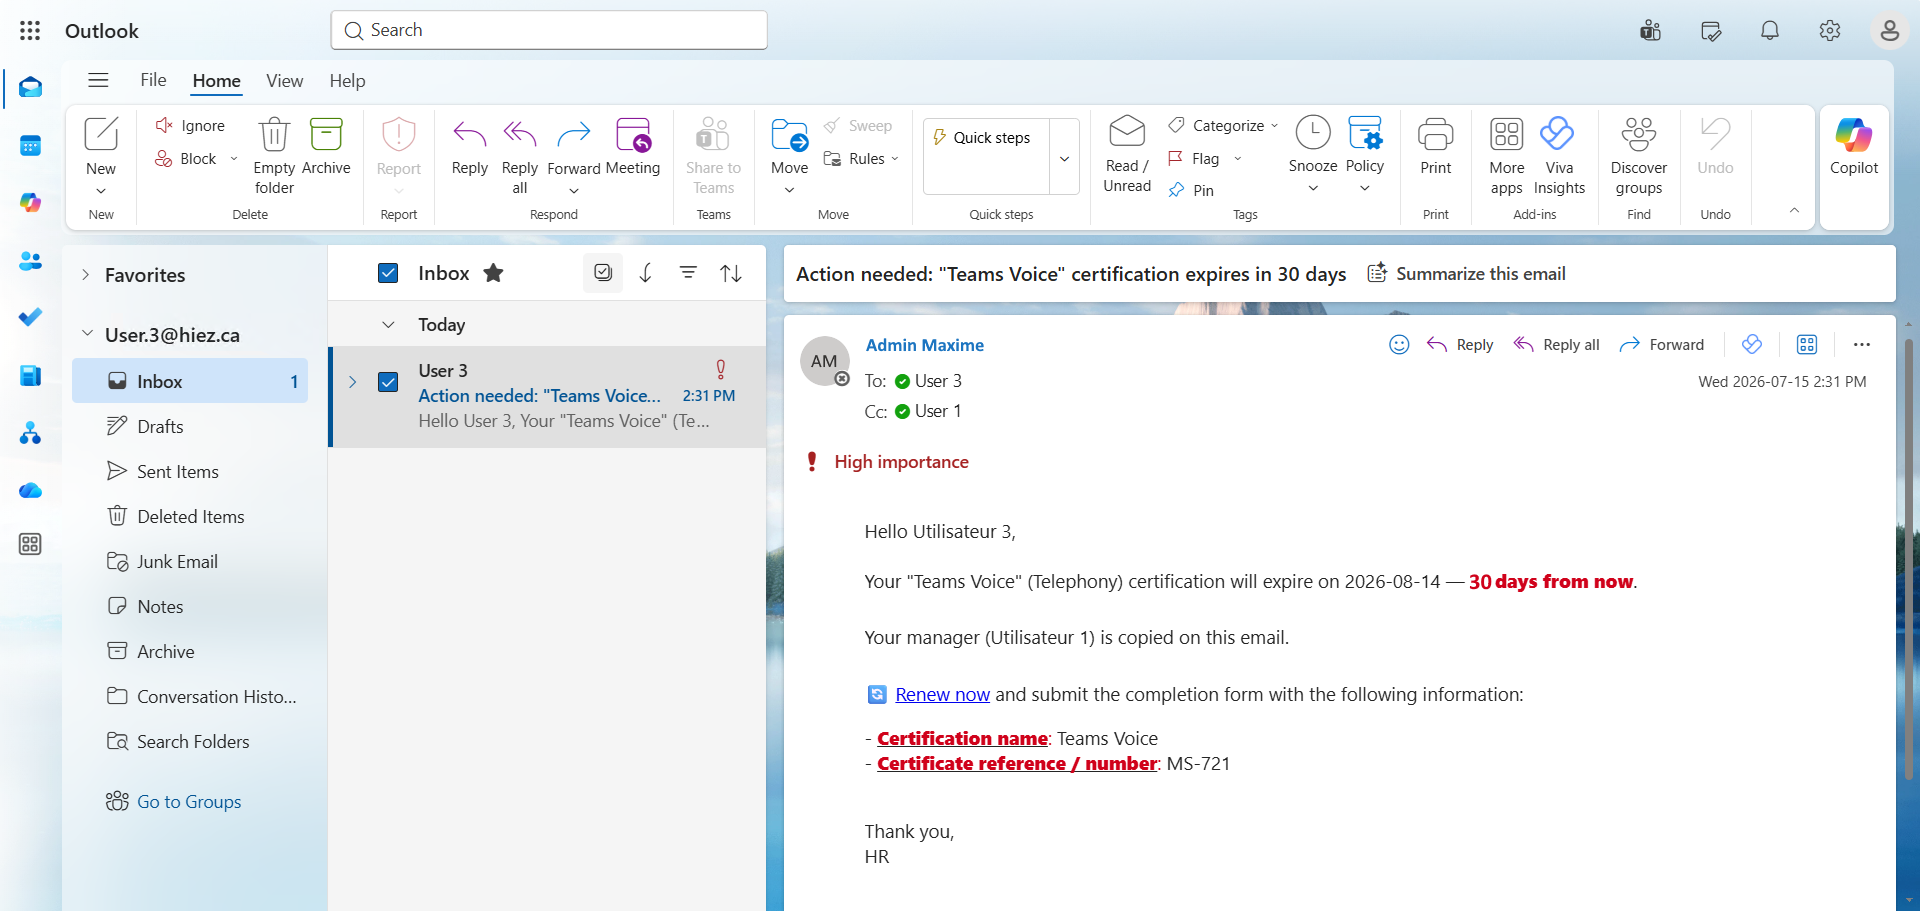Open the Quick steps entry
This screenshot has height=911, width=1920.
tap(986, 138)
